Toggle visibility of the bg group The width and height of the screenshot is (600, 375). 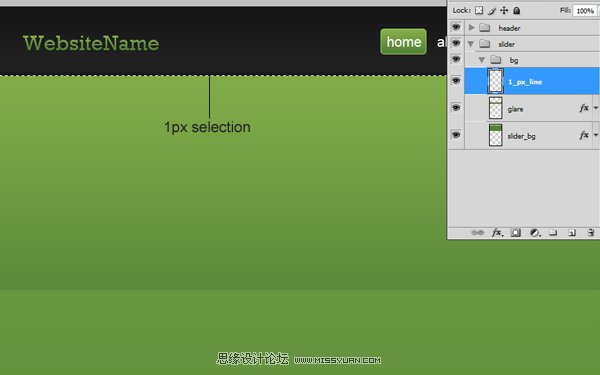(456, 59)
